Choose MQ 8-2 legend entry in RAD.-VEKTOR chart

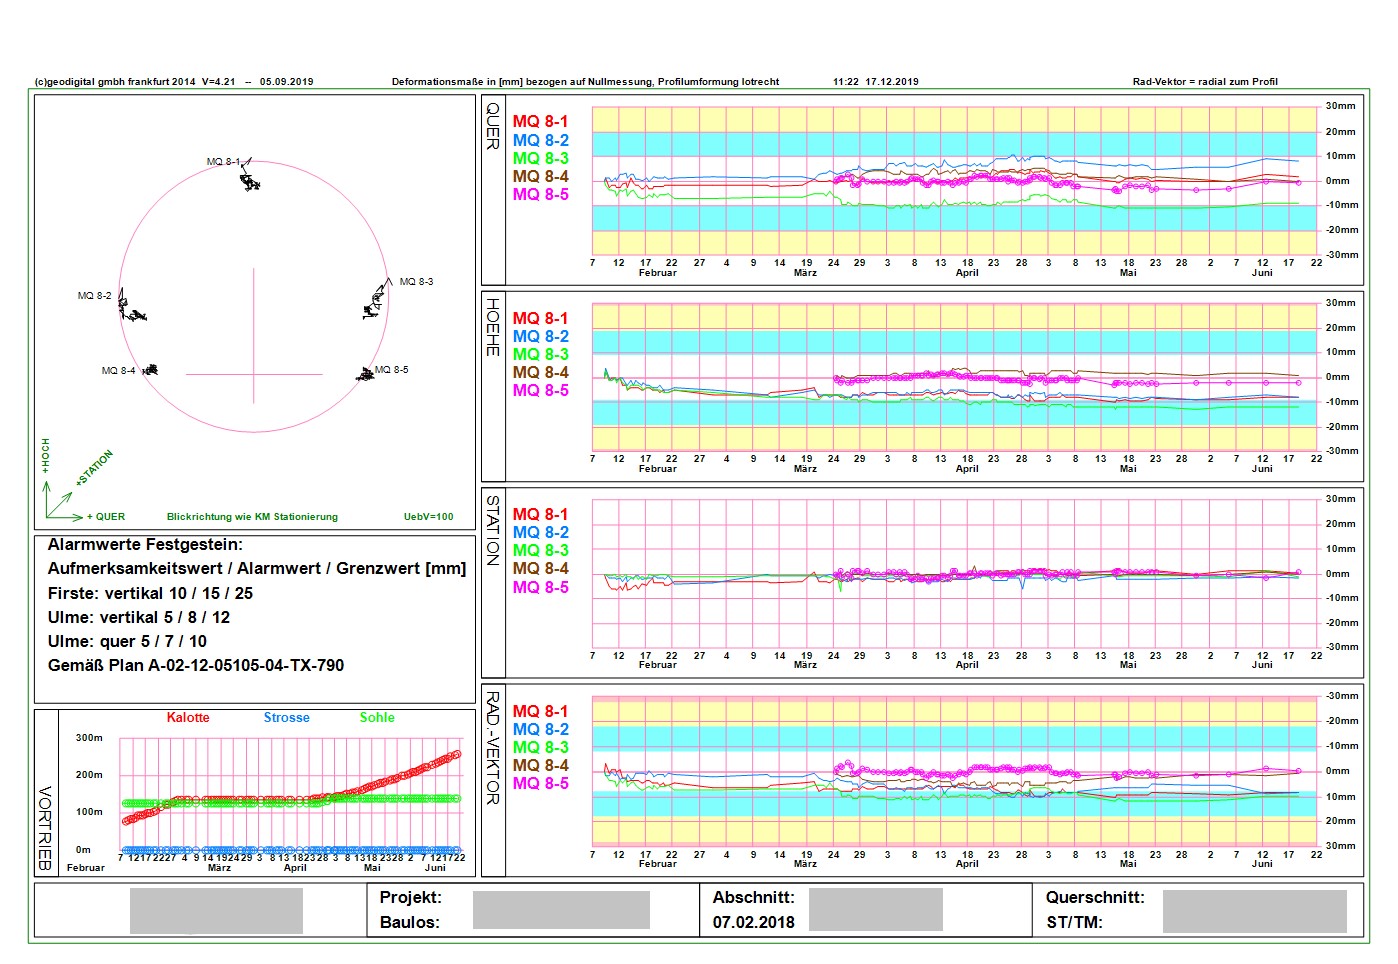(x=540, y=730)
